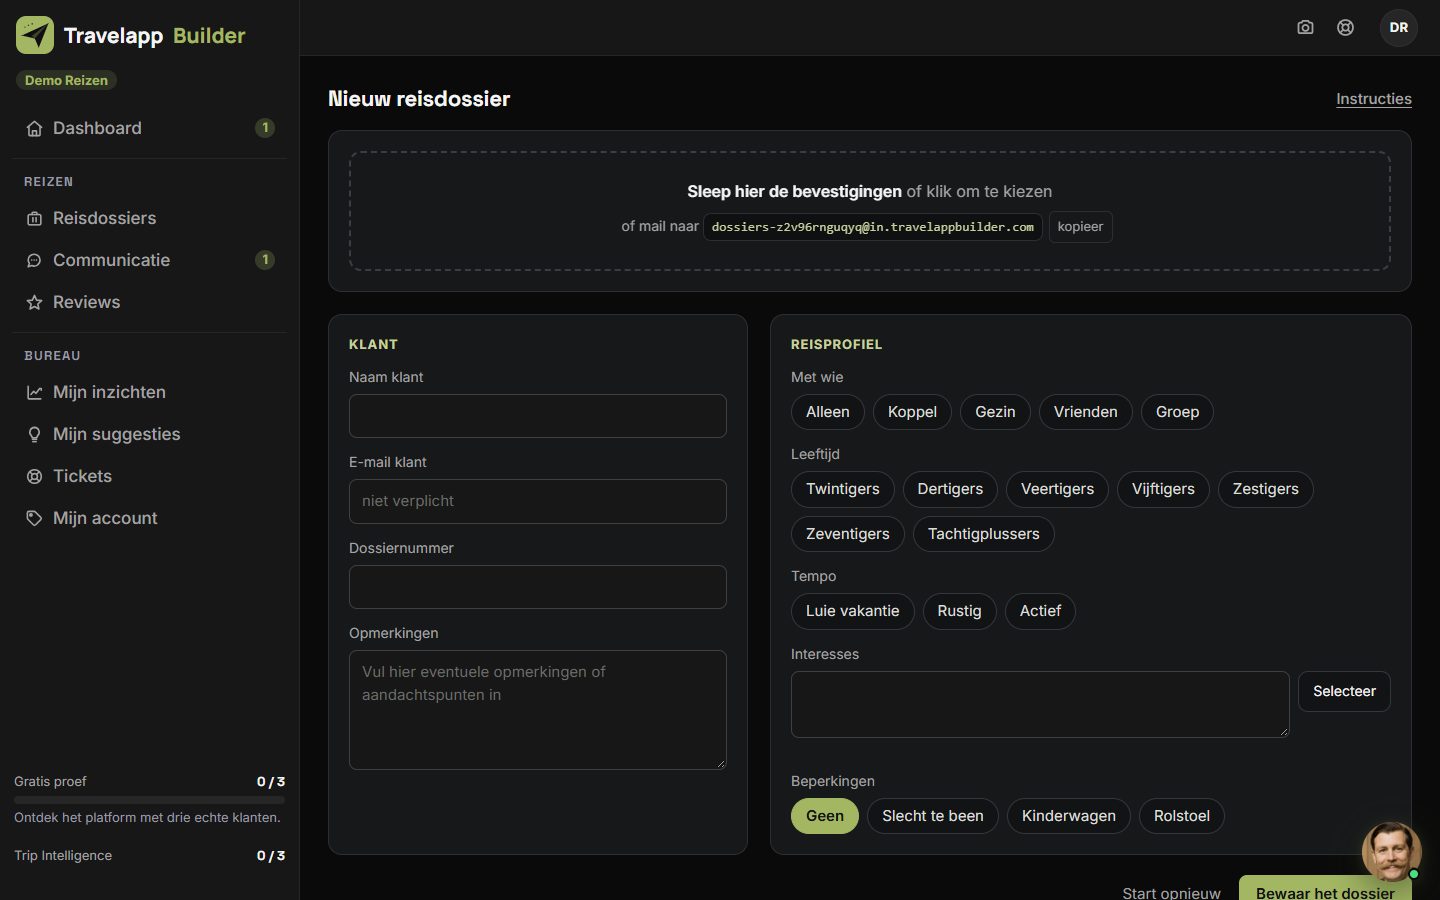The width and height of the screenshot is (1440, 900).
Task: Click the Communicatie notification badge
Action: click(265, 260)
